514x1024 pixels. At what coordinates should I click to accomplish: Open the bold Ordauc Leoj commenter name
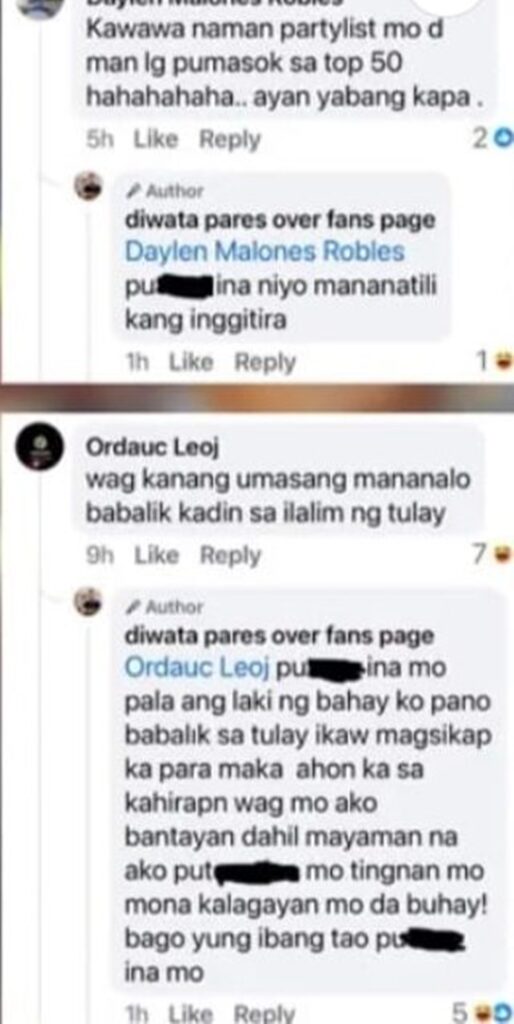[x=153, y=448]
